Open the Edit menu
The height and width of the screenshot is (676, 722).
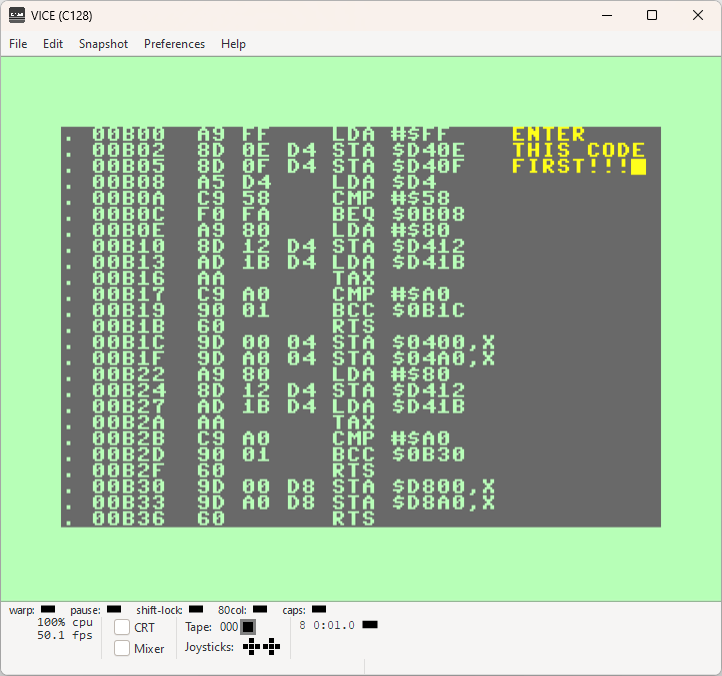[53, 44]
